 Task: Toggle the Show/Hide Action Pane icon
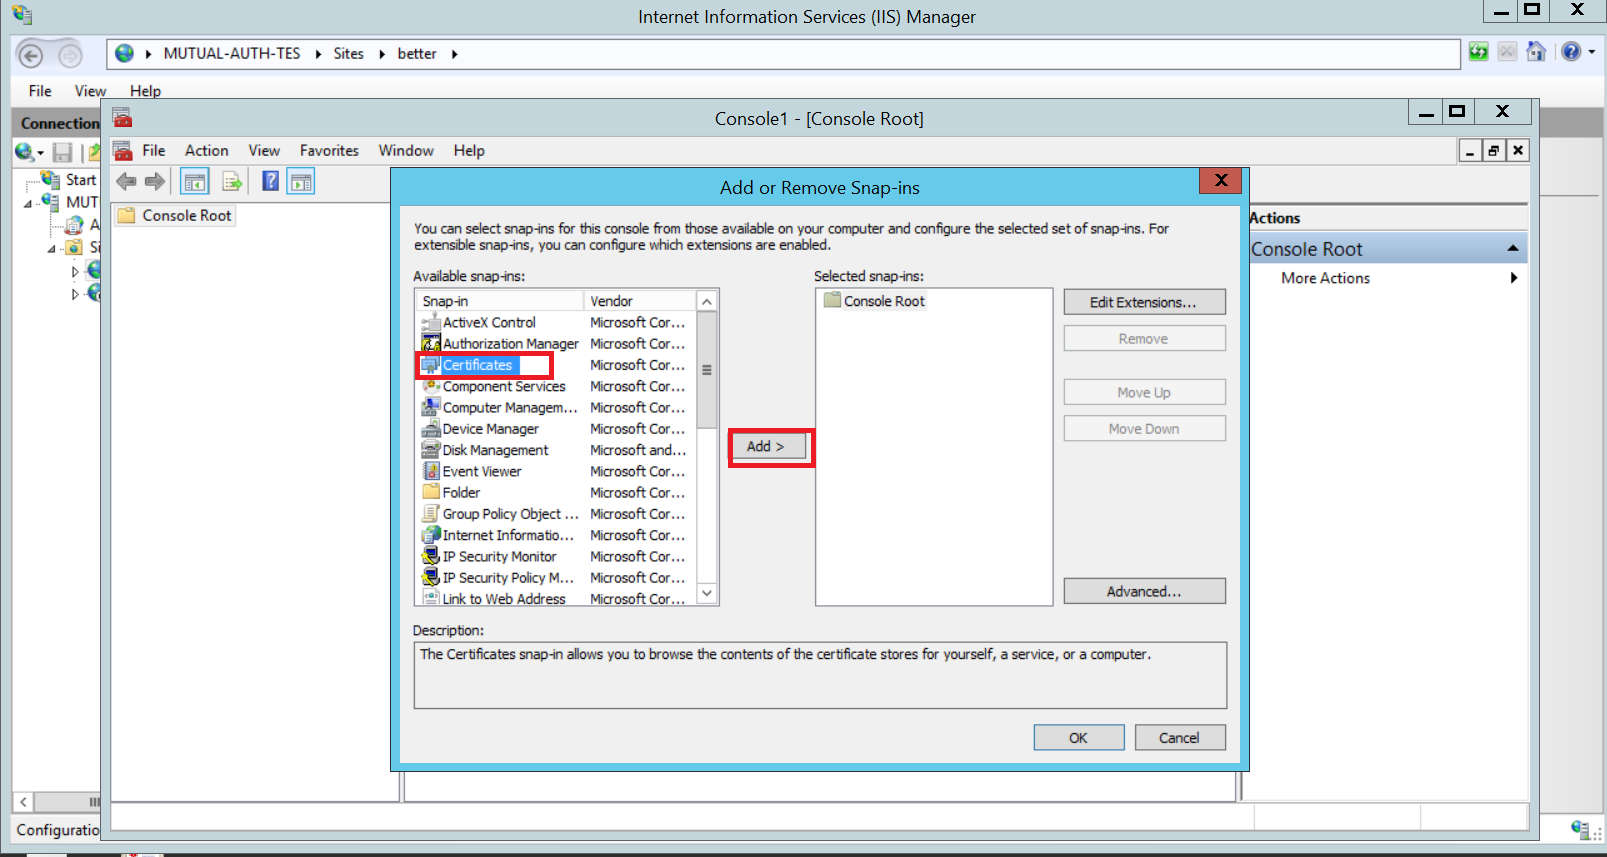(x=301, y=182)
